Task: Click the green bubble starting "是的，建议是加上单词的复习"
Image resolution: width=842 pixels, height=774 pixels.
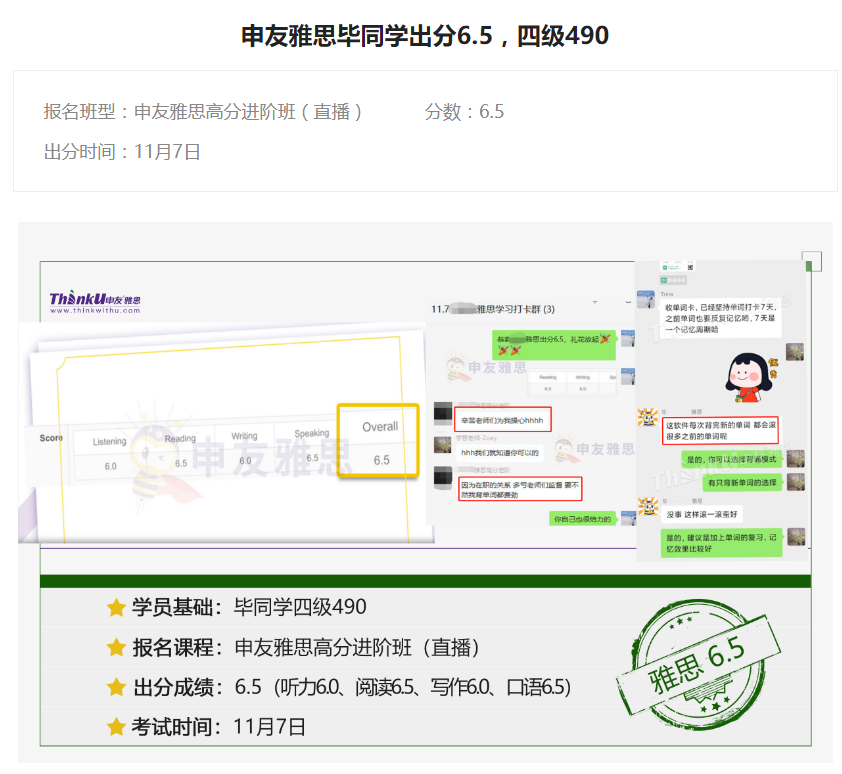Action: tap(721, 543)
